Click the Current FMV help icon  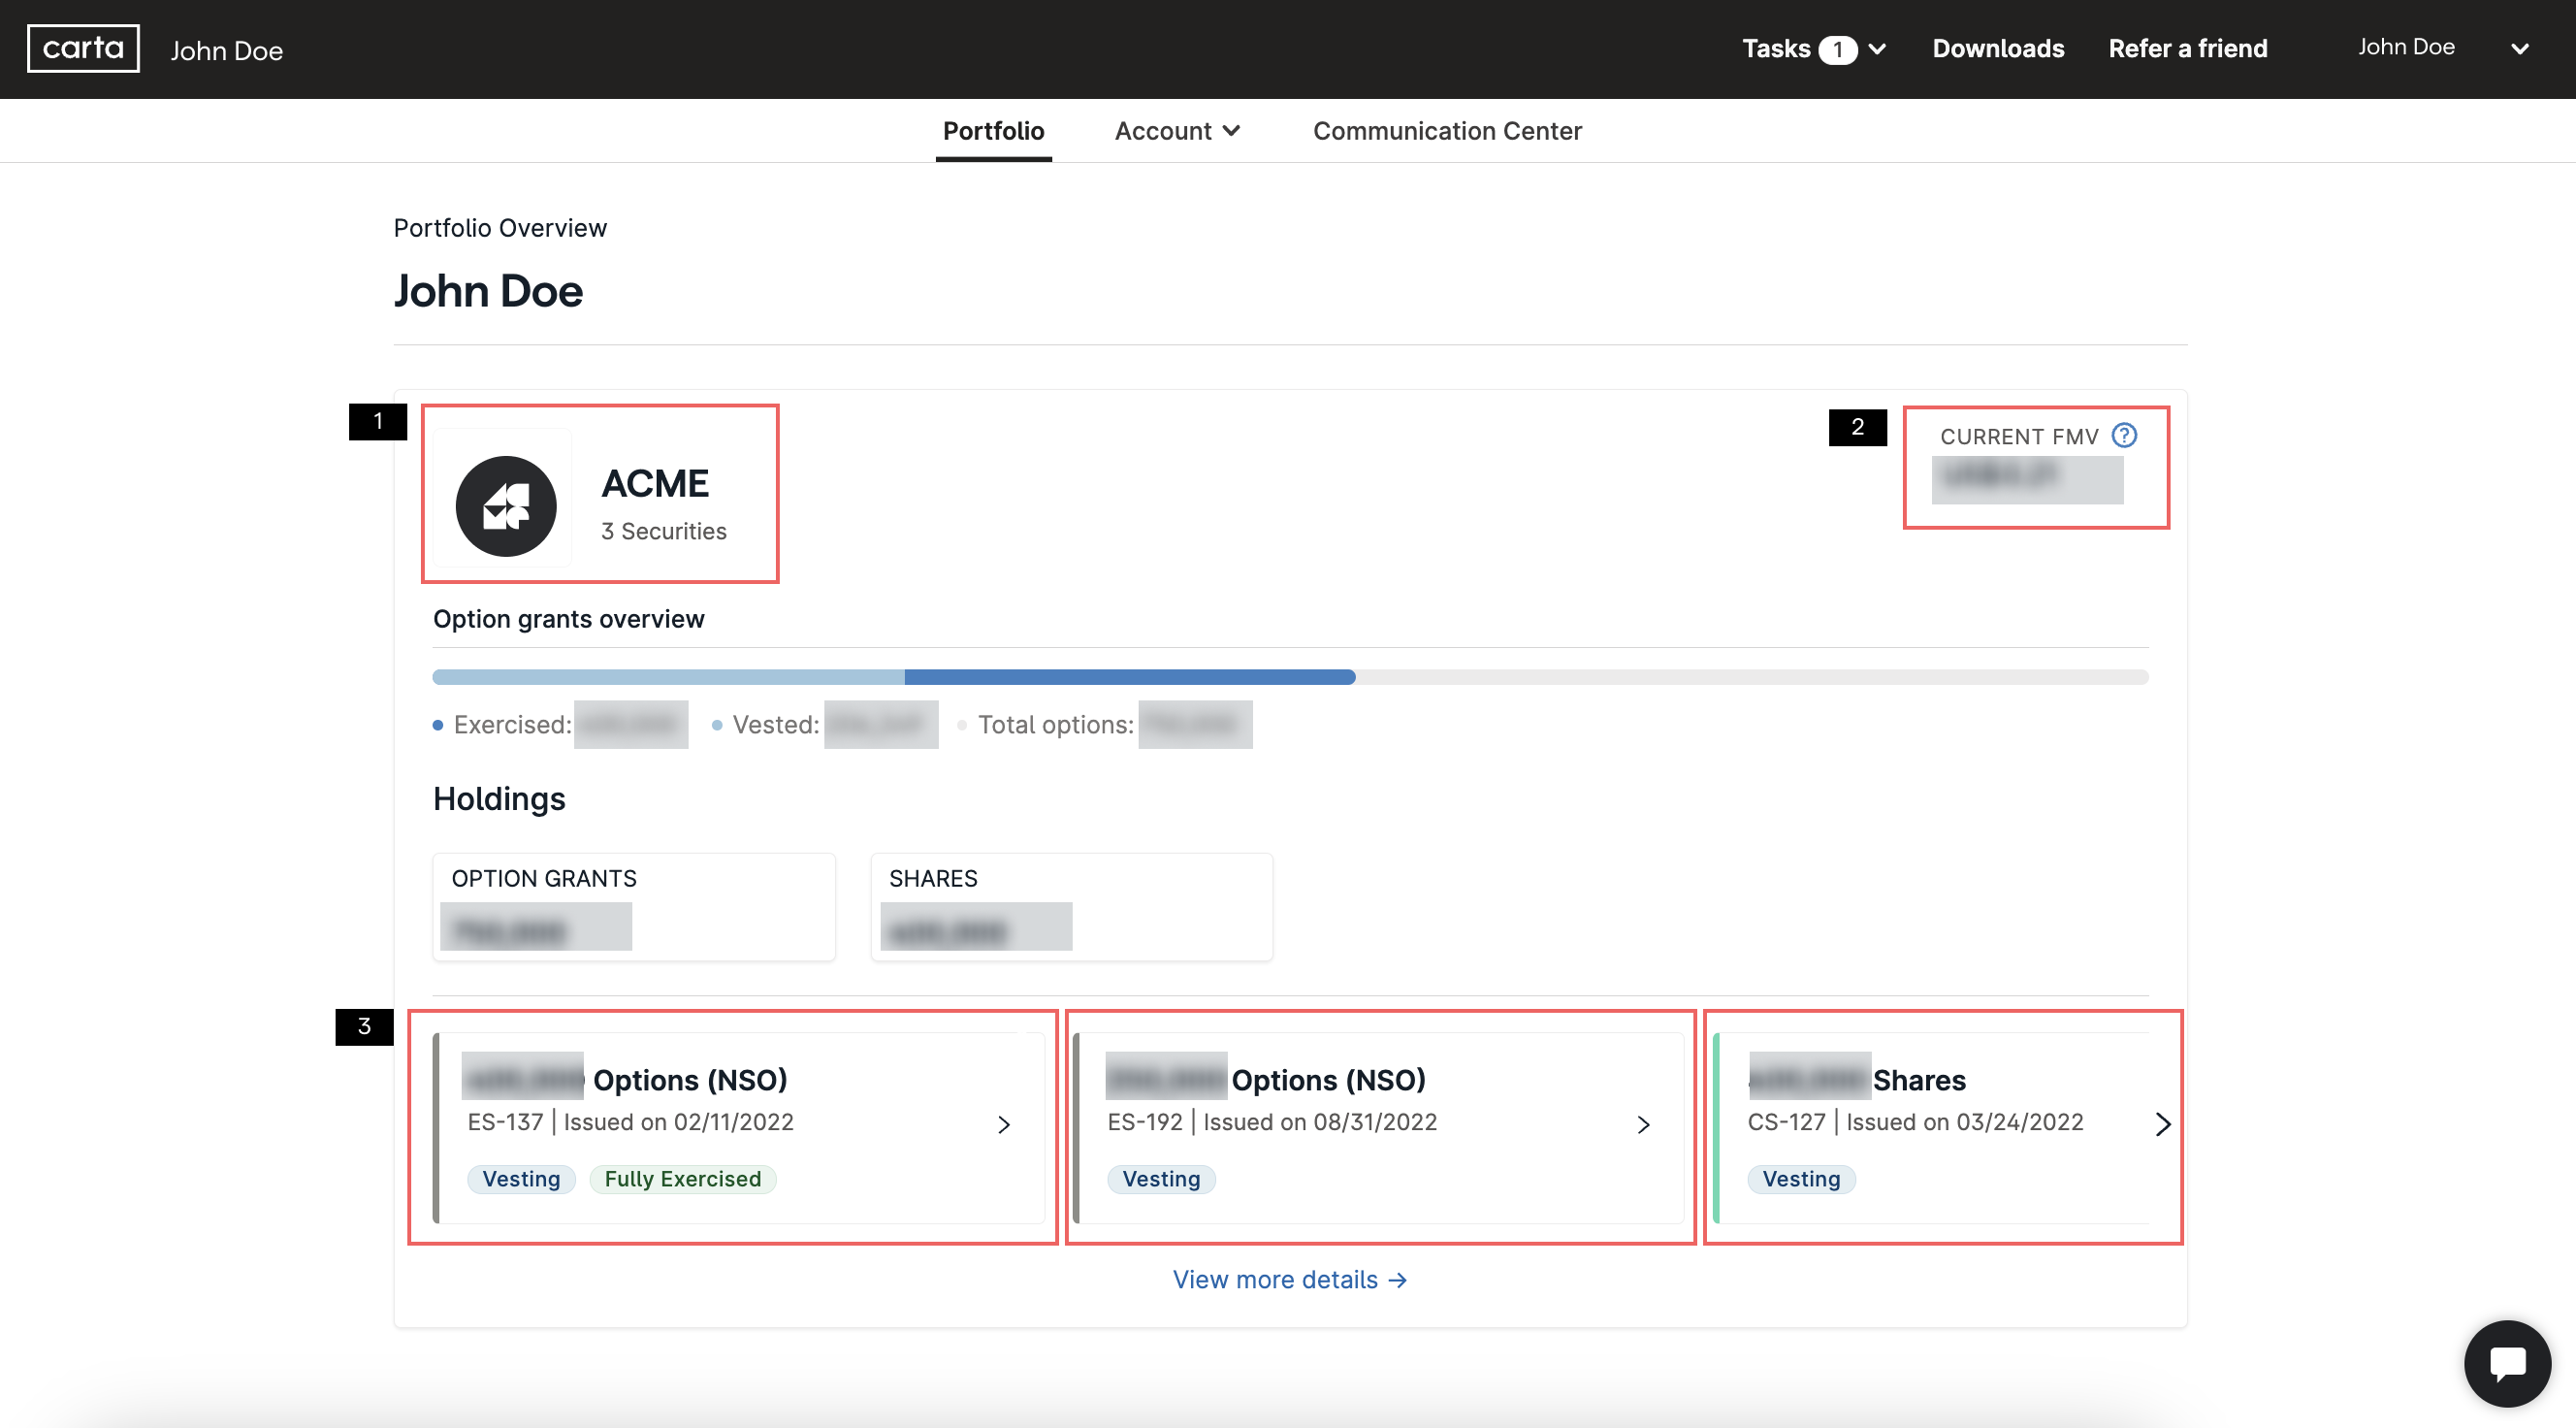pos(2124,435)
